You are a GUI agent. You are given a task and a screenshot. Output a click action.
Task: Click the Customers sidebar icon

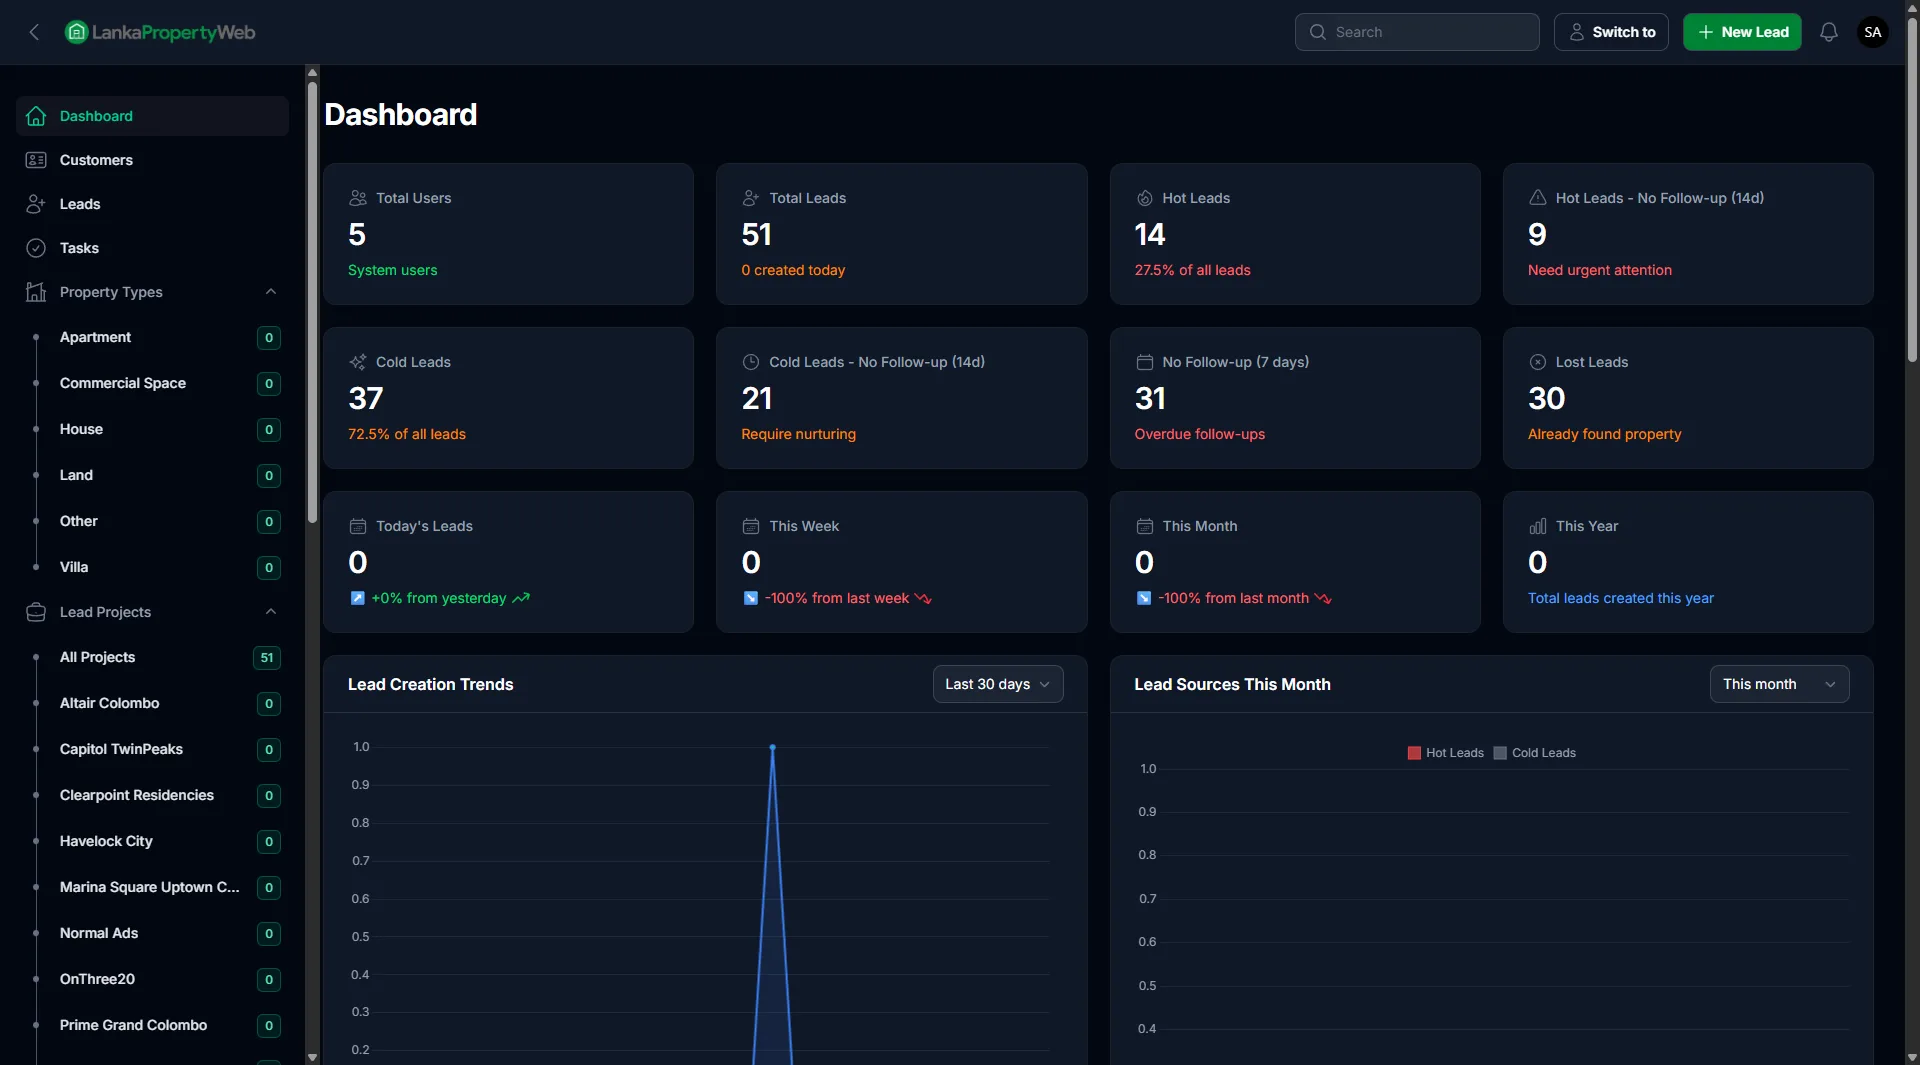(x=36, y=160)
